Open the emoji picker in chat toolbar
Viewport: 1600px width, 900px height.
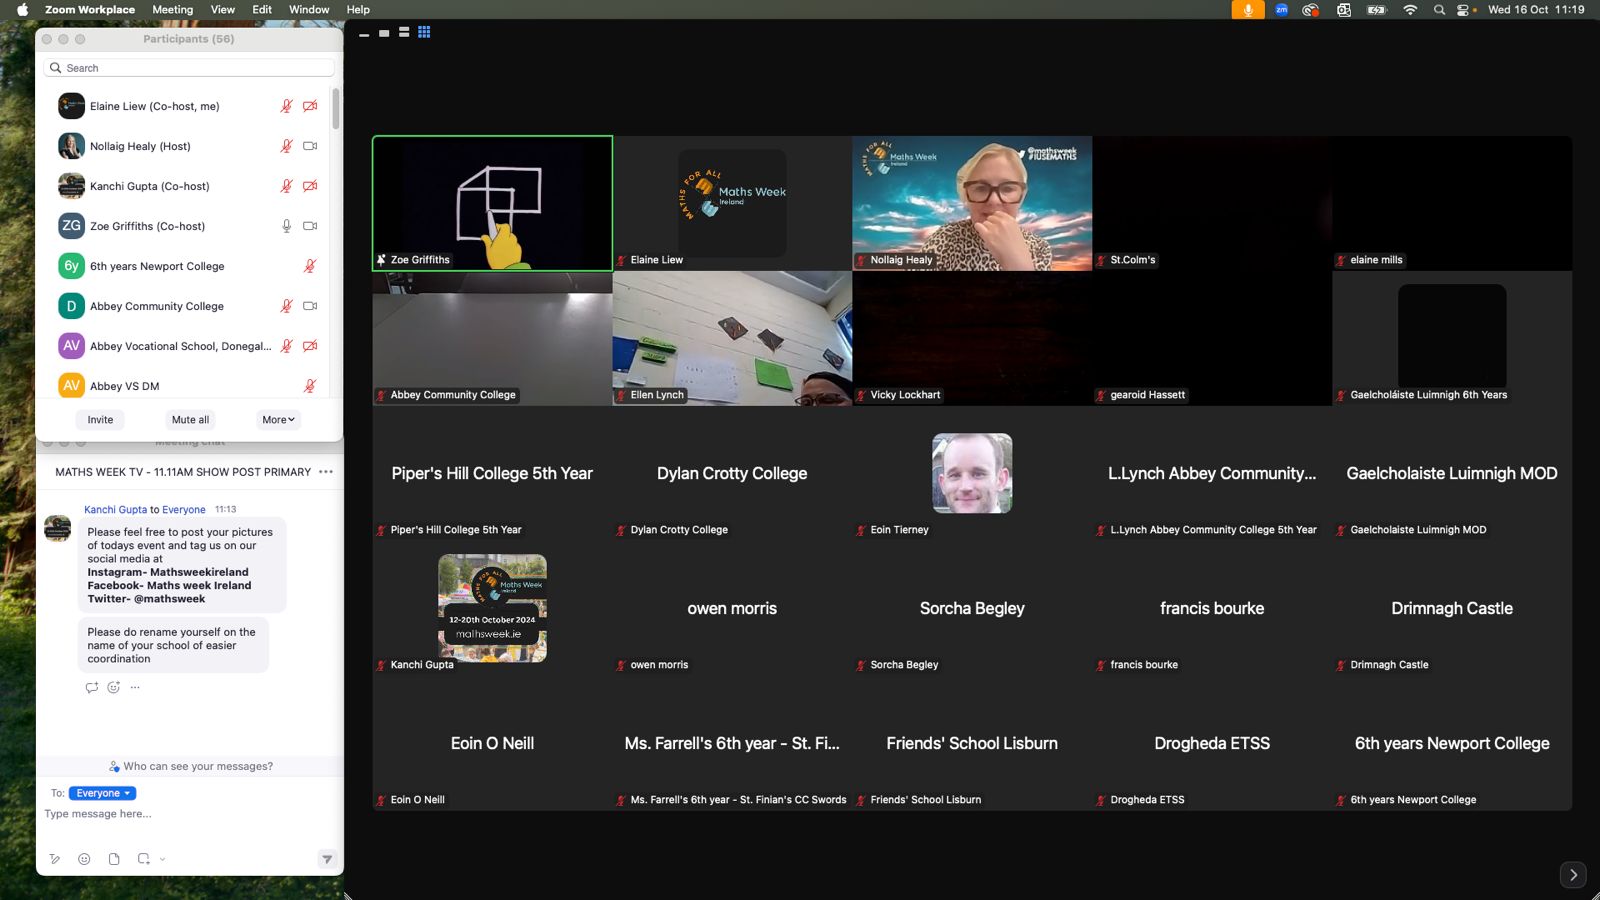[84, 859]
